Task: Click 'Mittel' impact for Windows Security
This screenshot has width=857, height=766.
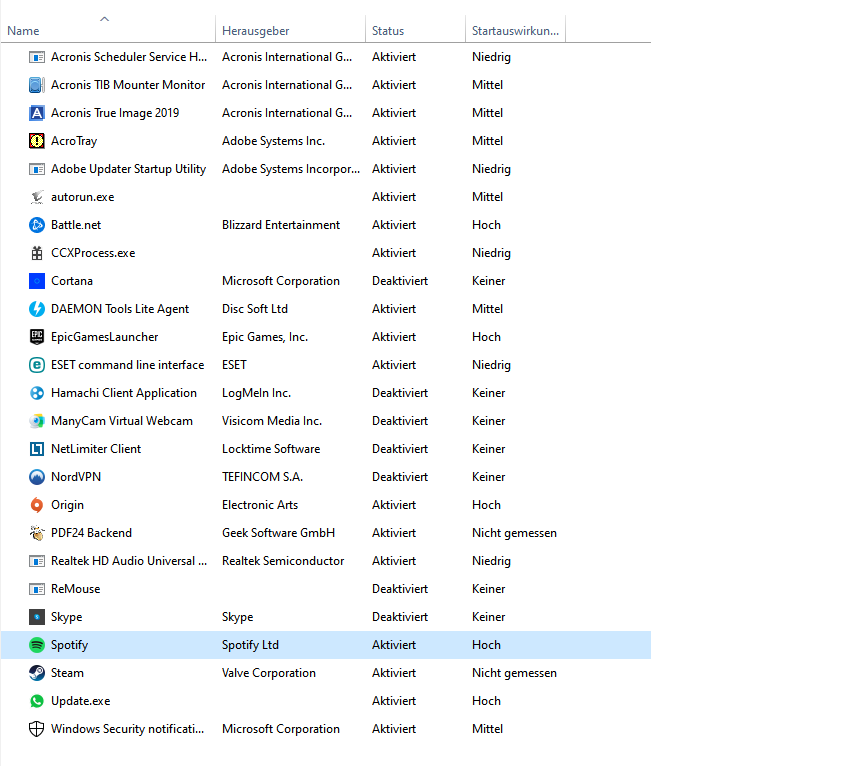Action: [x=488, y=729]
